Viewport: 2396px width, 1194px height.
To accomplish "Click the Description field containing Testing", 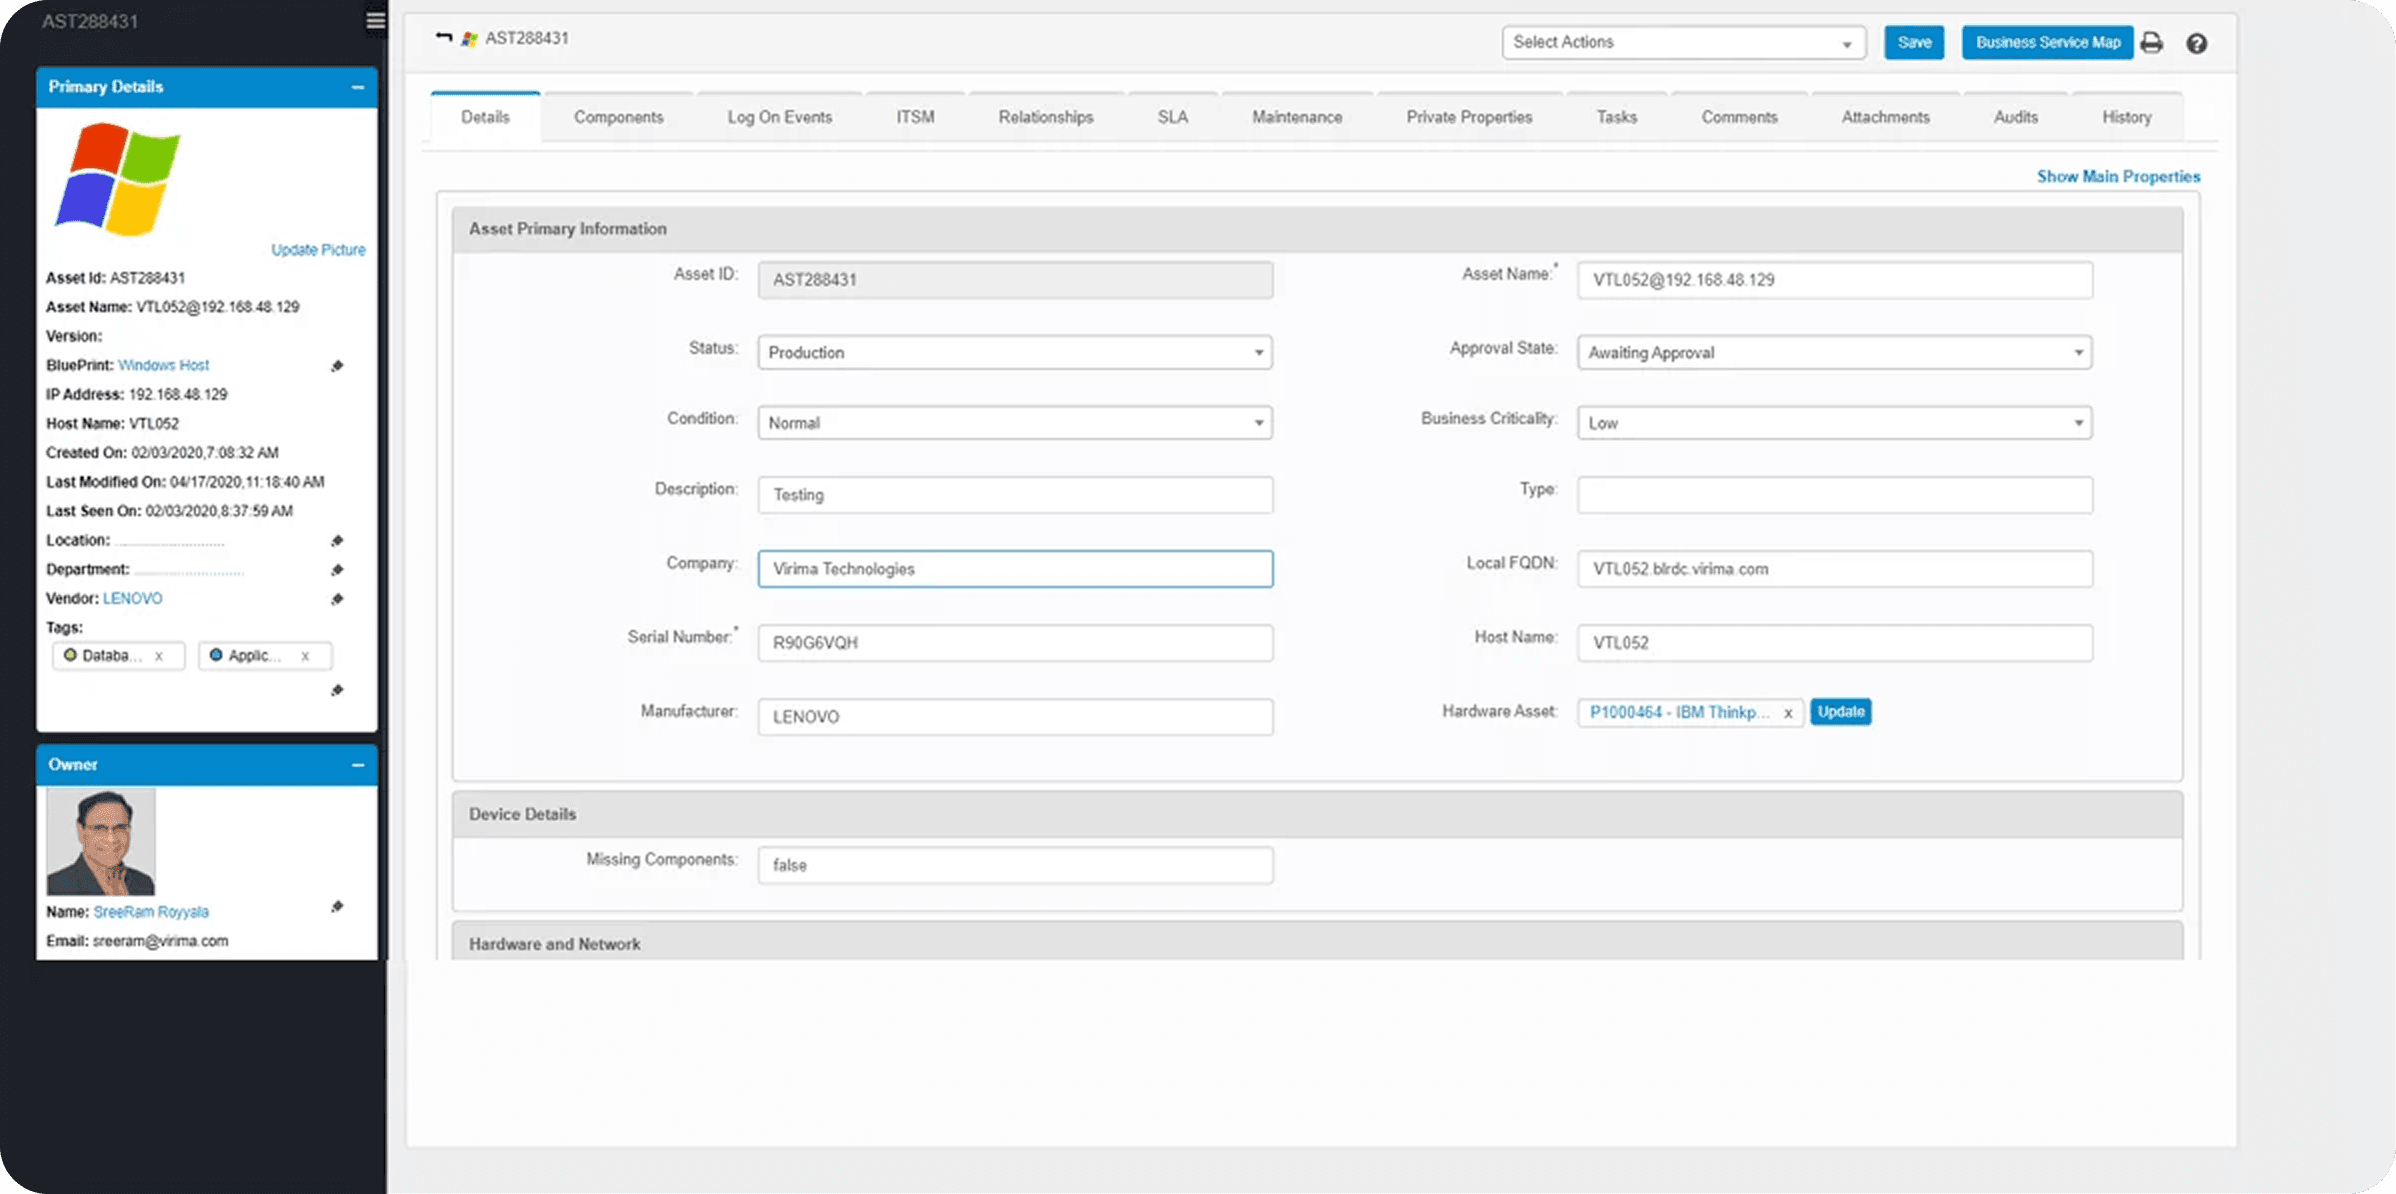I will [1015, 495].
